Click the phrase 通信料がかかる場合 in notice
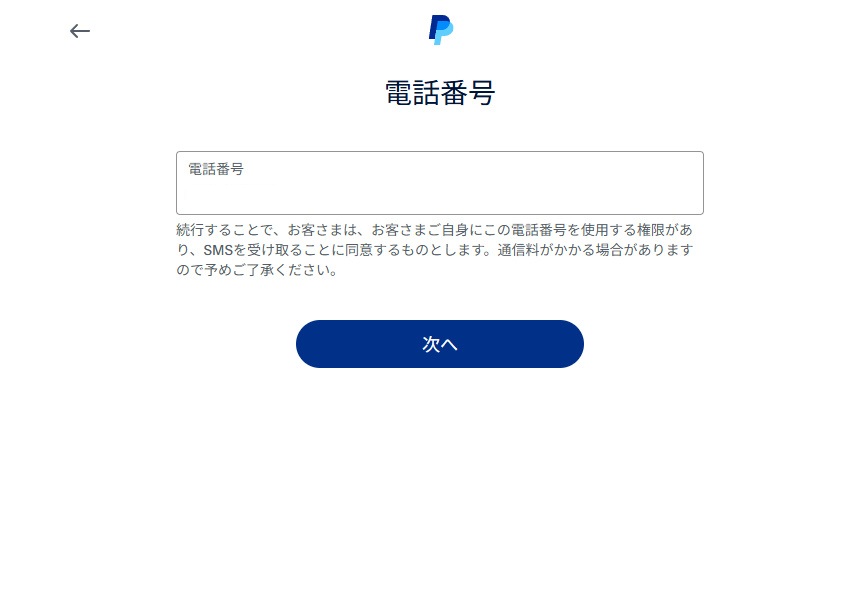Image resolution: width=866 pixels, height=613 pixels. pos(561,250)
